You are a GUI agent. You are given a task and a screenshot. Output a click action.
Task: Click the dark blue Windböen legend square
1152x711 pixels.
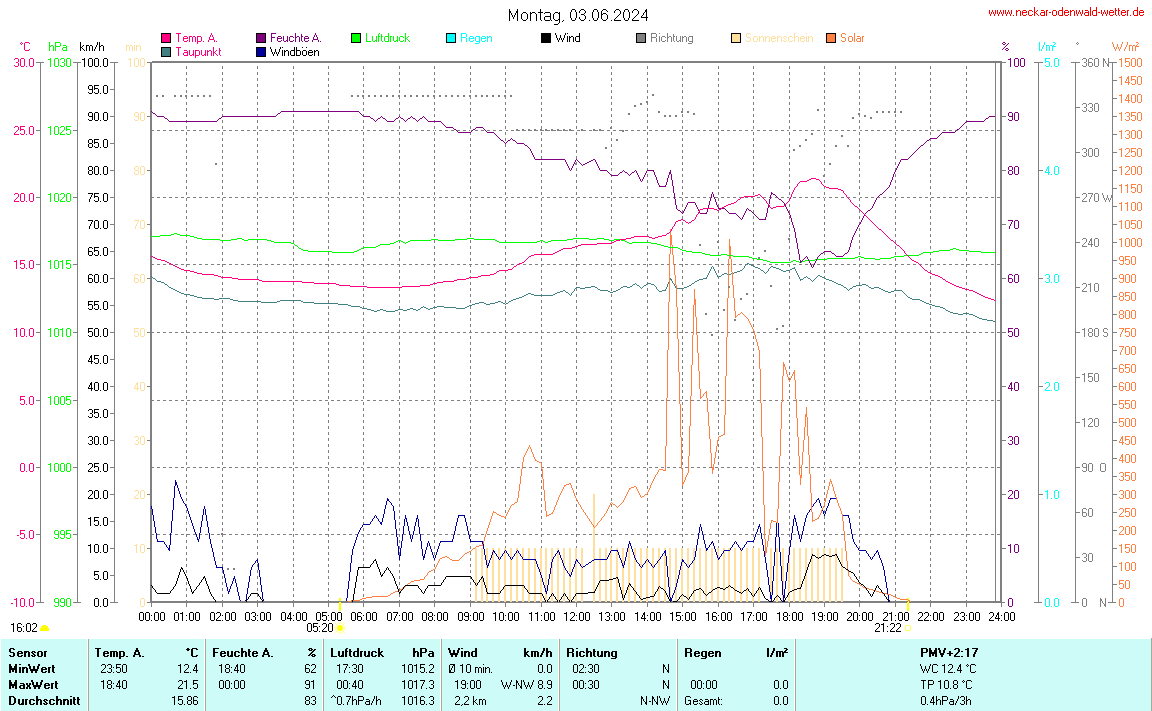[x=261, y=51]
